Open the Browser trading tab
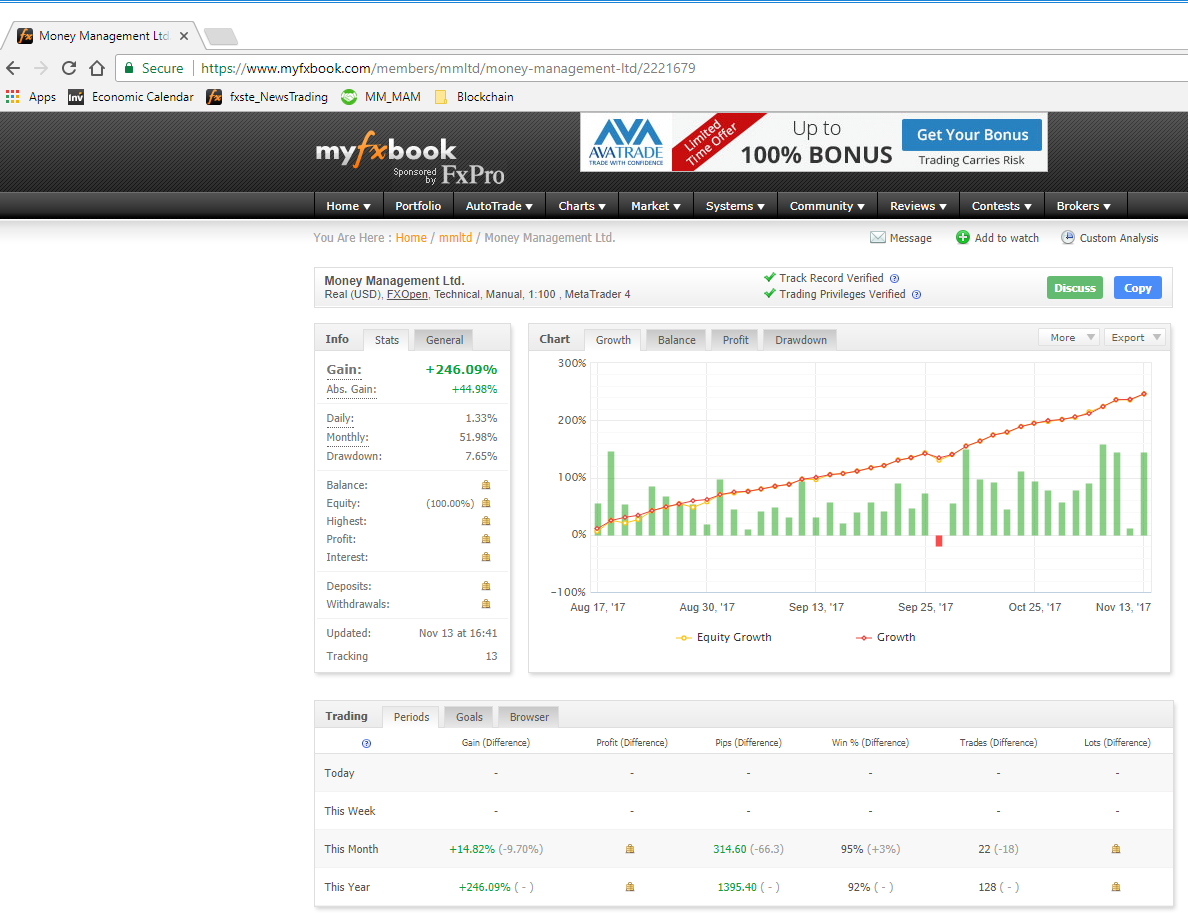This screenshot has width=1188, height=918. tap(529, 717)
